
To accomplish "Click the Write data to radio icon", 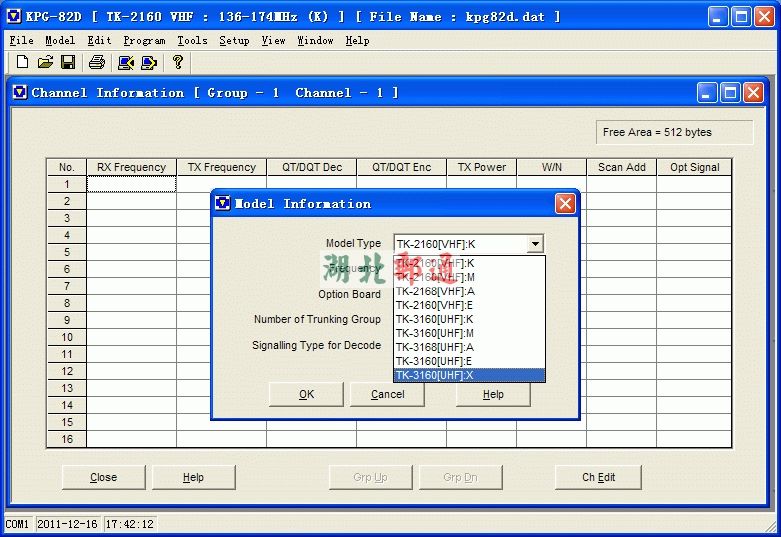I will (149, 63).
